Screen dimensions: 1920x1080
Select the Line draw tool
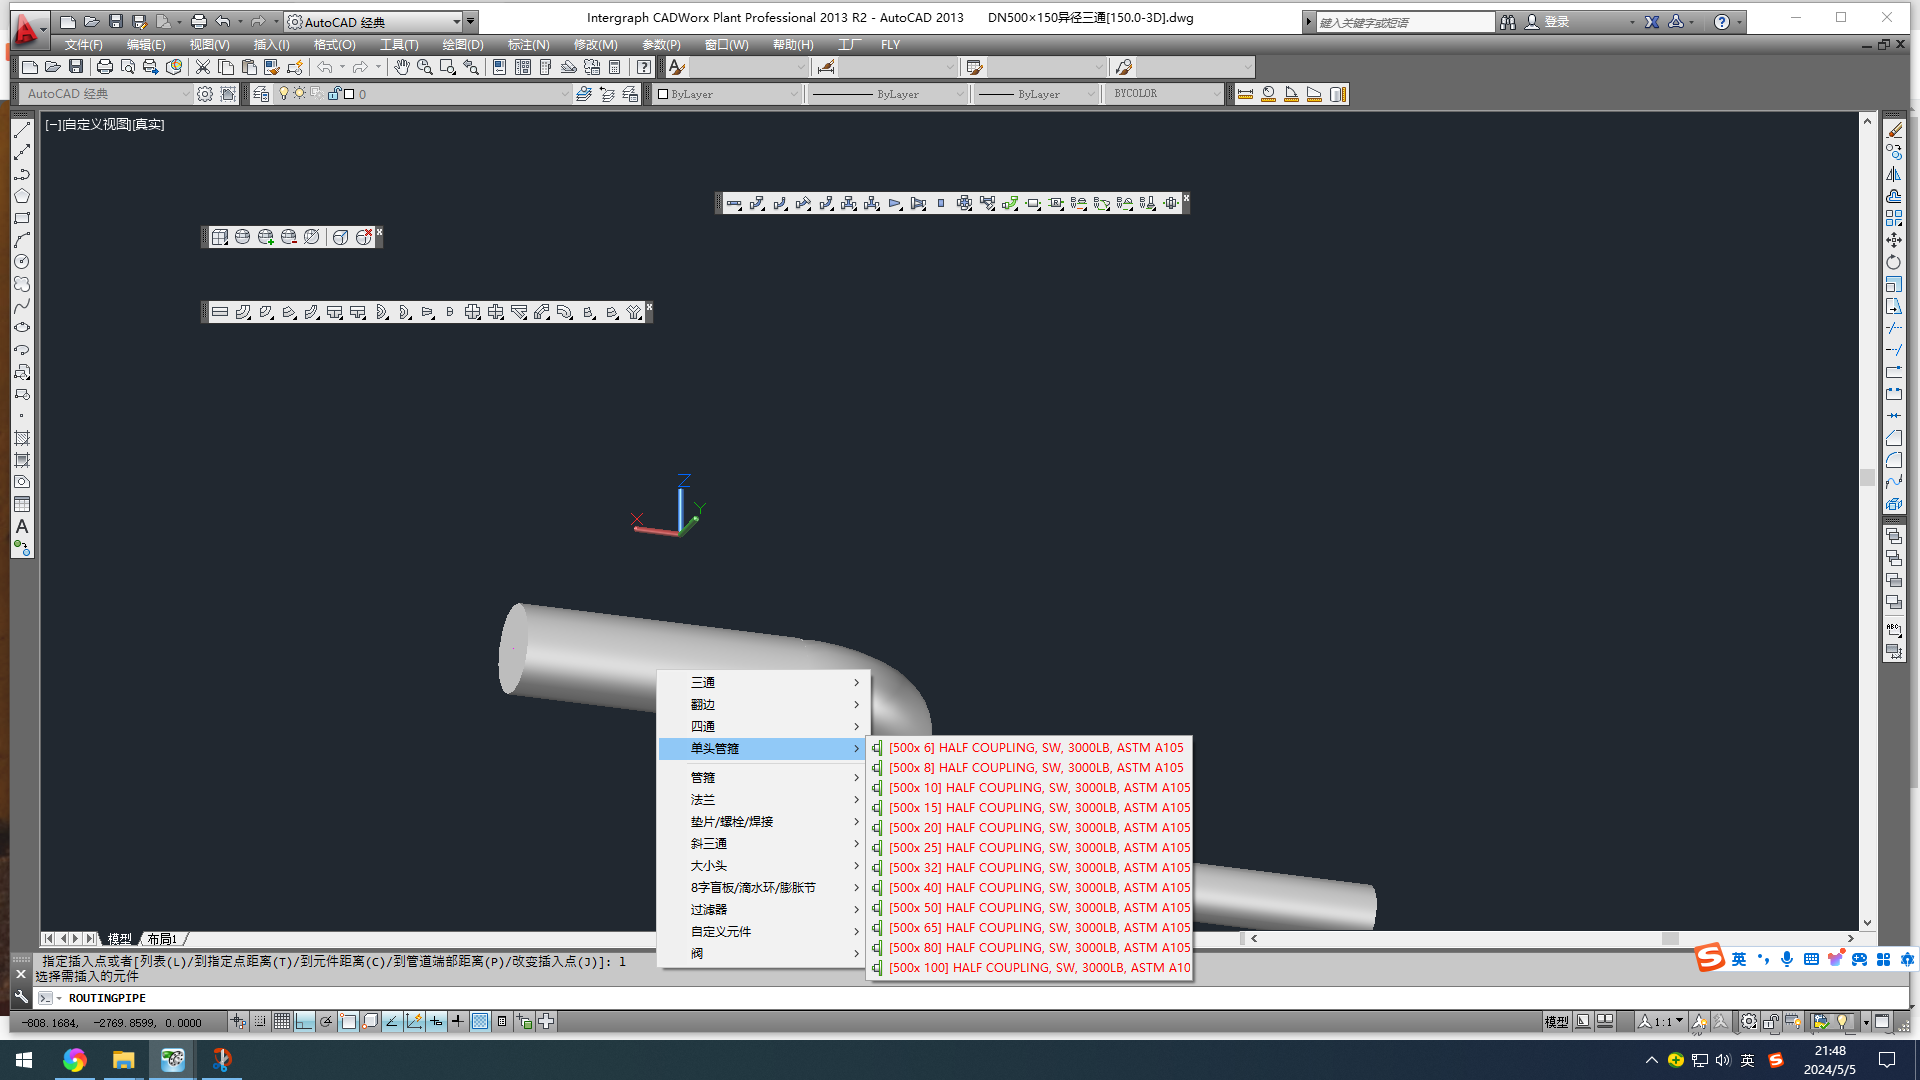pyautogui.click(x=22, y=130)
